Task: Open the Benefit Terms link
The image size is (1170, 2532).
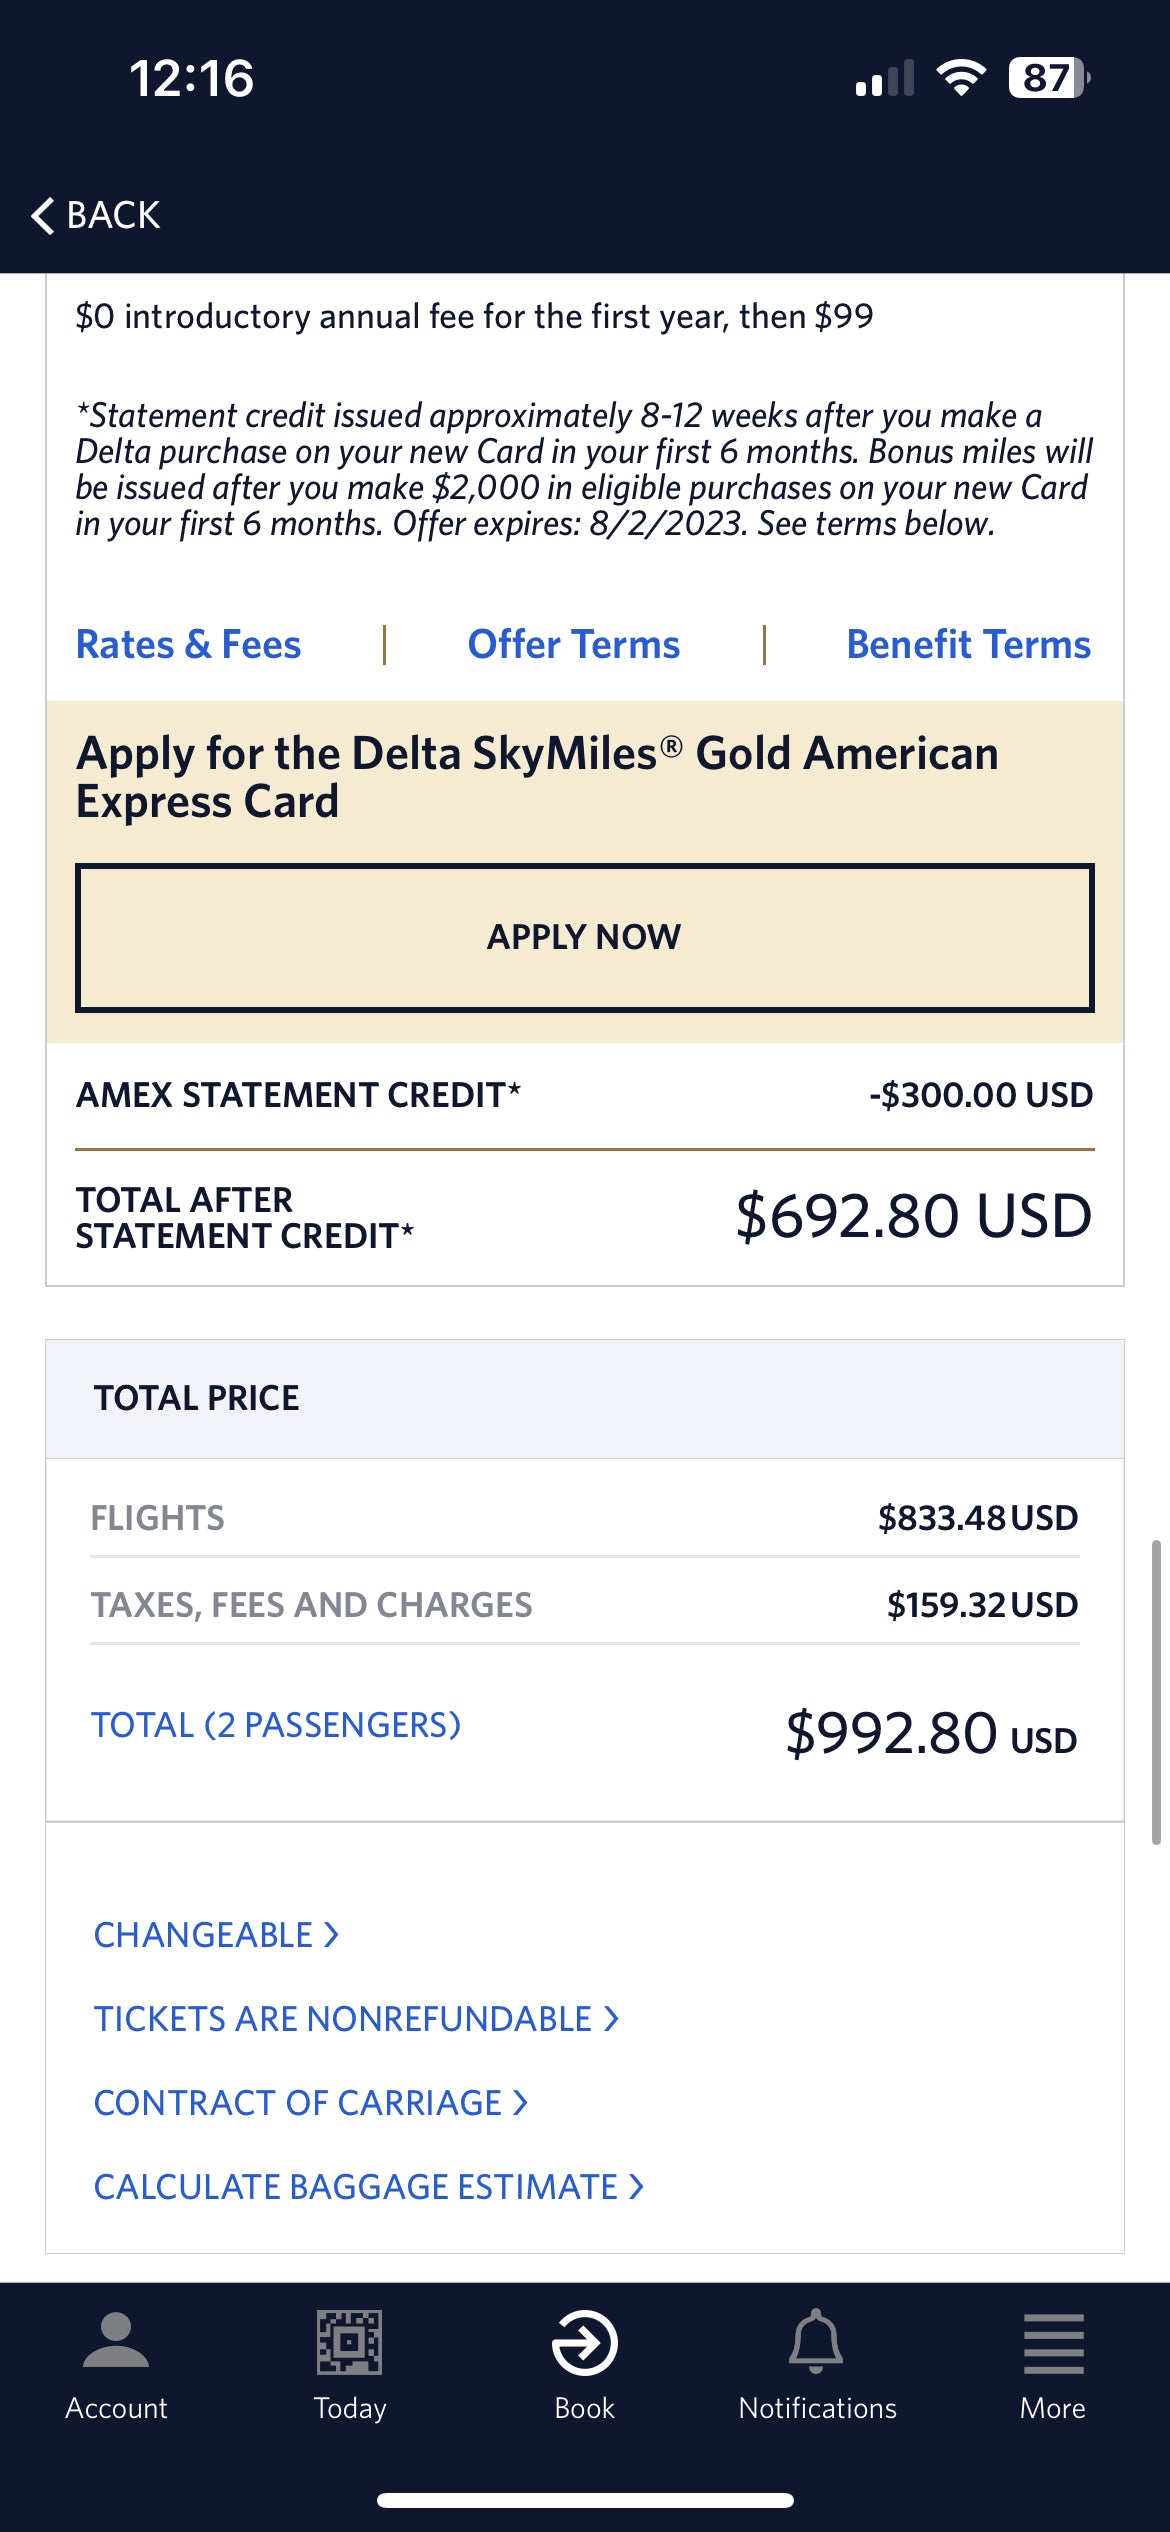Action: click(x=969, y=645)
